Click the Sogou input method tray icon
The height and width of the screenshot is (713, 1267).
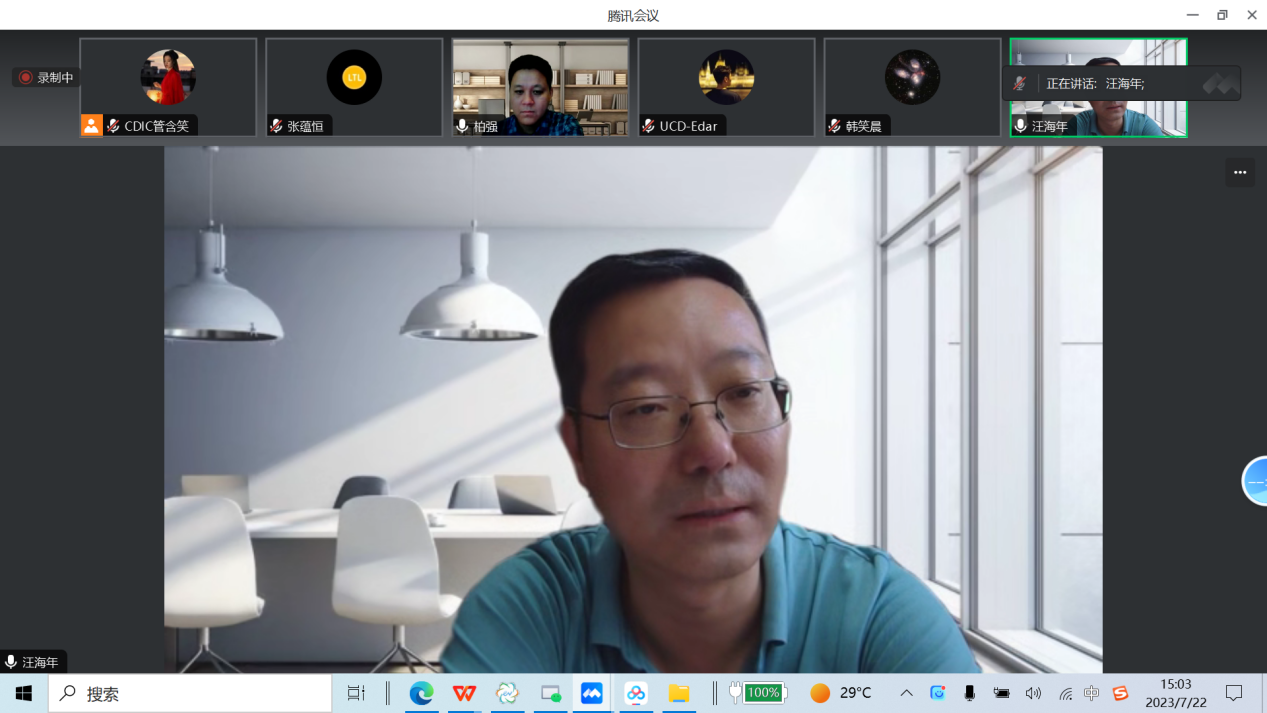(x=1120, y=693)
